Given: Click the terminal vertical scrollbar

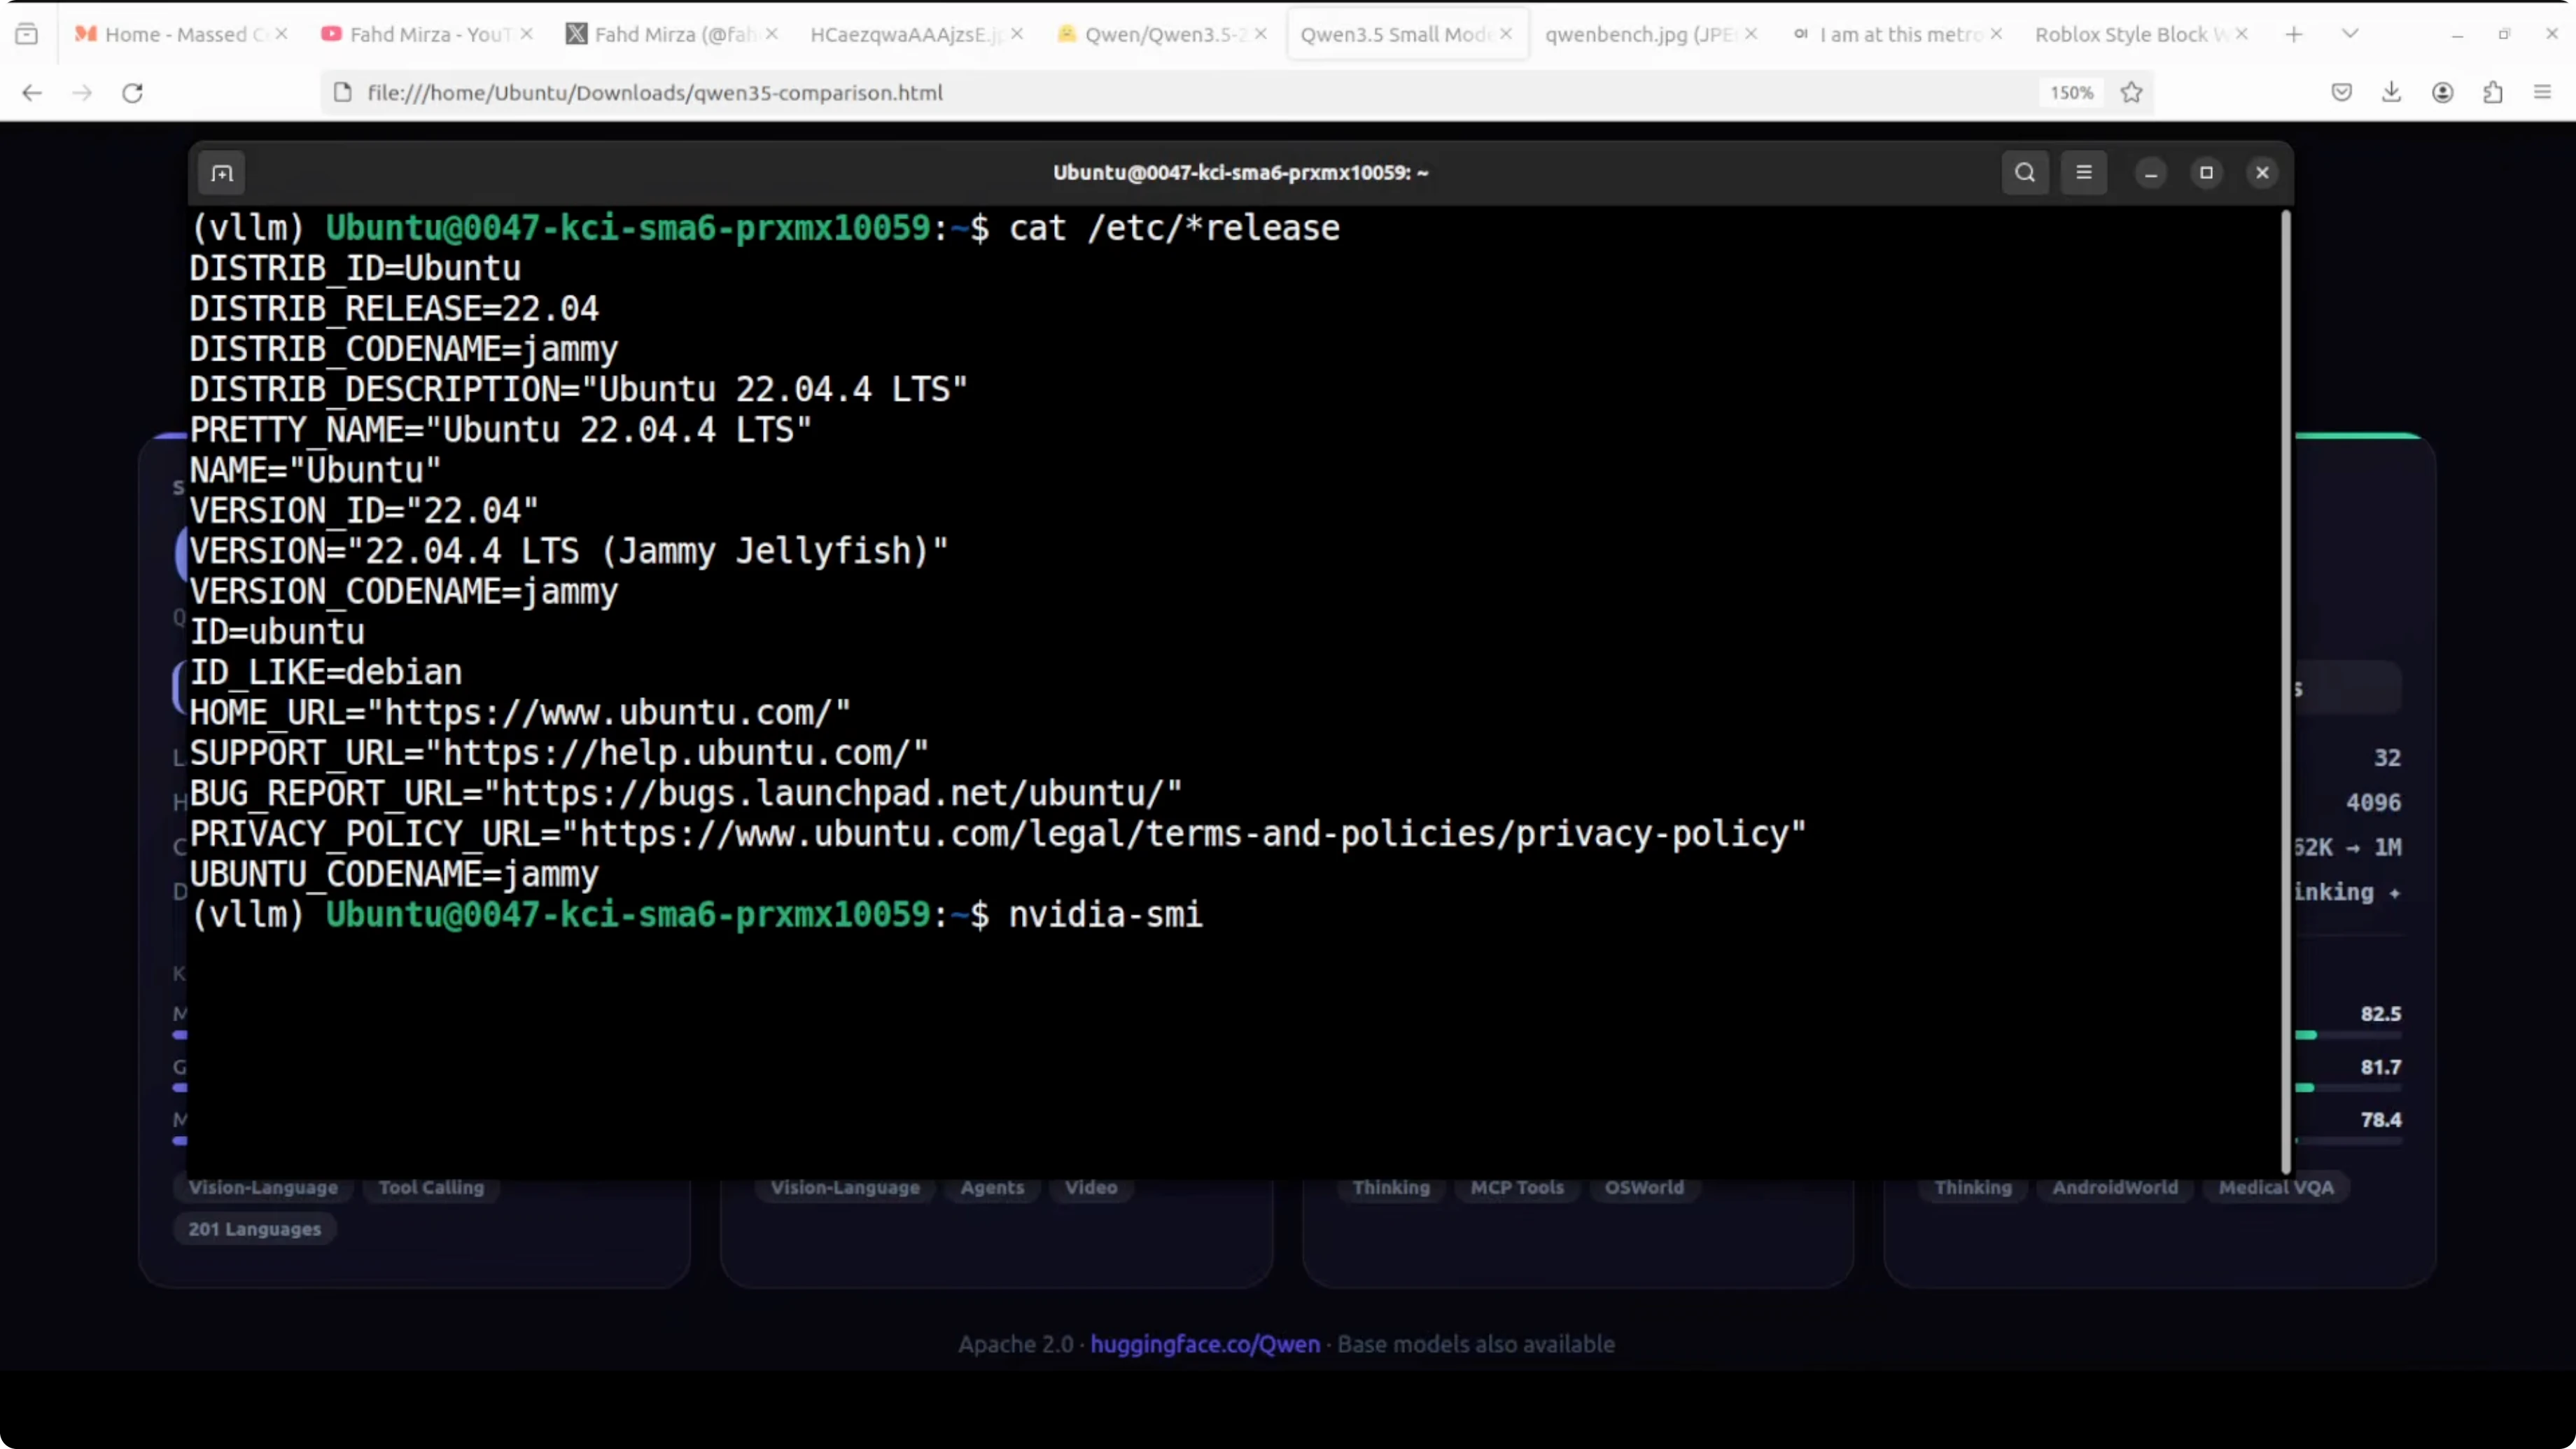Looking at the screenshot, I should point(2285,690).
